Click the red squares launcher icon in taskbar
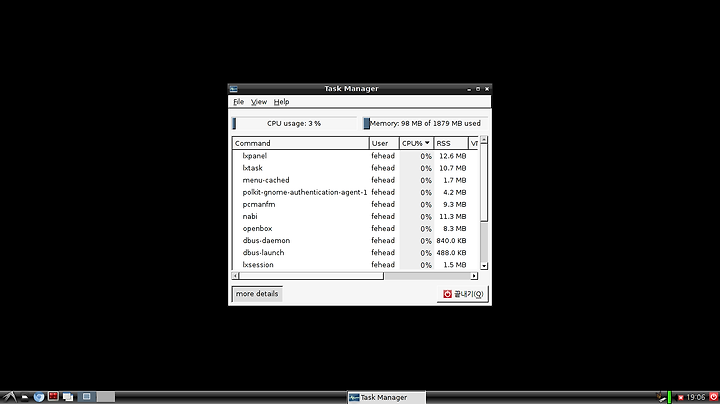This screenshot has height=404, width=720. tap(53, 396)
